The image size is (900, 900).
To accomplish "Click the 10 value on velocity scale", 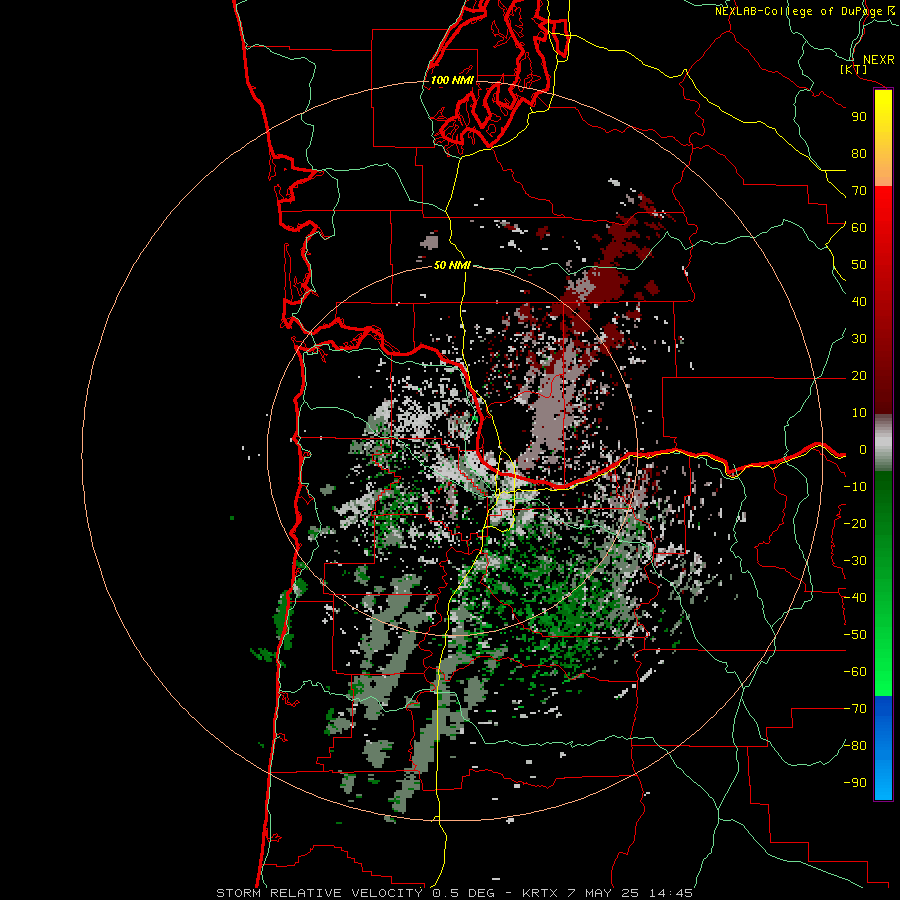I will coord(859,413).
